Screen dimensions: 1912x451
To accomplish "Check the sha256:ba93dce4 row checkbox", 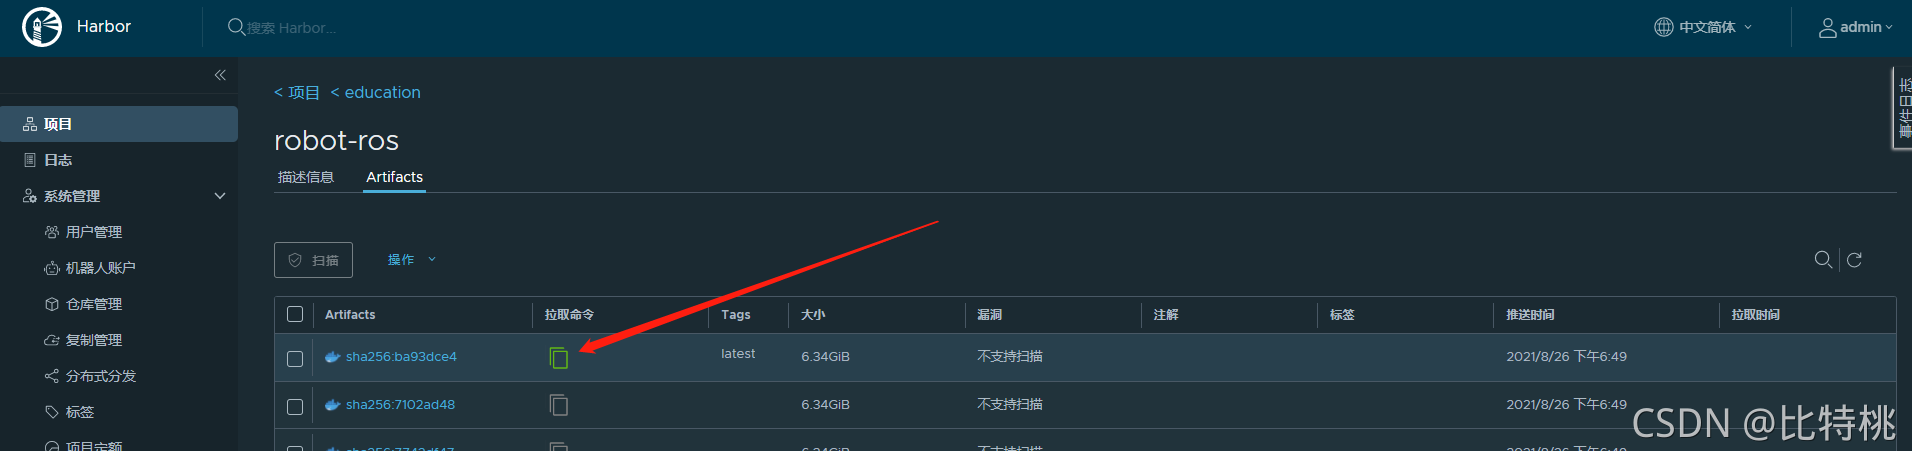I will (x=295, y=359).
